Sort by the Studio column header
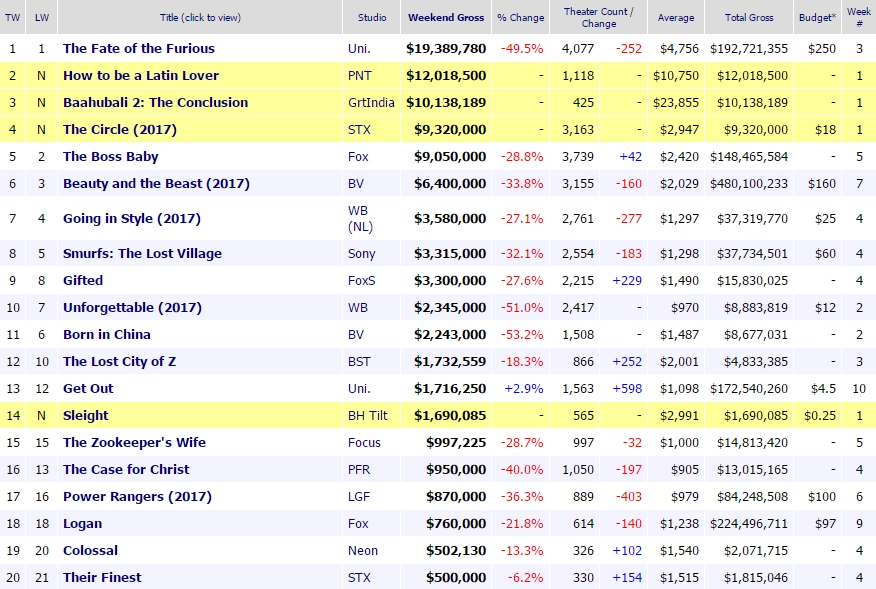The width and height of the screenshot is (876, 589). tap(372, 17)
